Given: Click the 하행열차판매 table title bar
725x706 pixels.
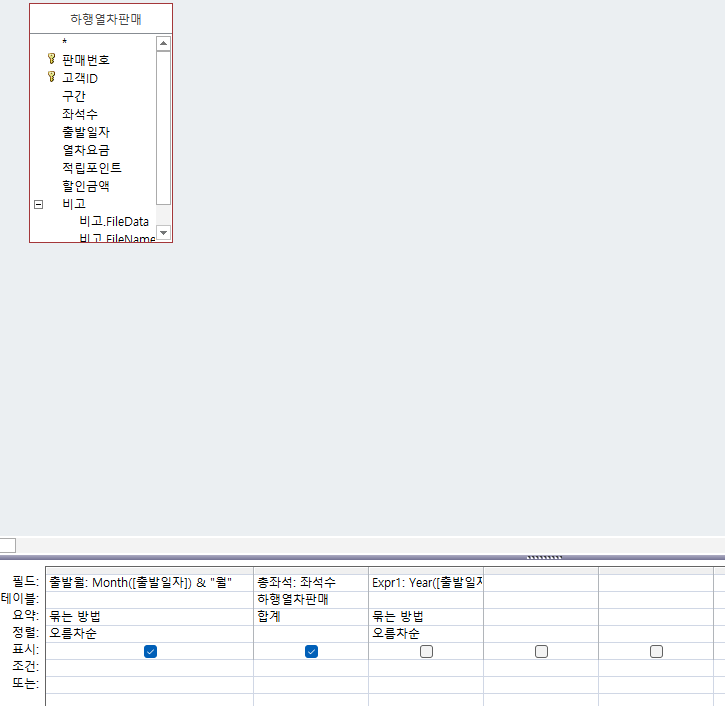Looking at the screenshot, I should point(100,18).
